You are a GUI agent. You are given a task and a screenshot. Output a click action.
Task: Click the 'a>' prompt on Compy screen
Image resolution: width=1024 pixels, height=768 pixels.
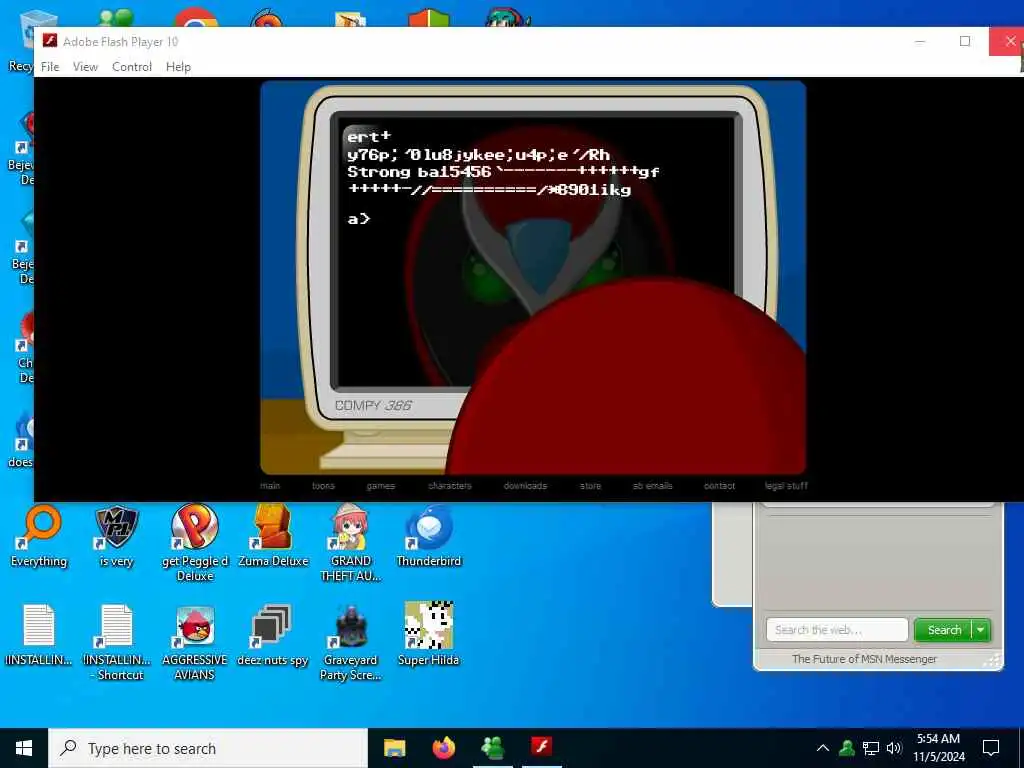(x=359, y=219)
